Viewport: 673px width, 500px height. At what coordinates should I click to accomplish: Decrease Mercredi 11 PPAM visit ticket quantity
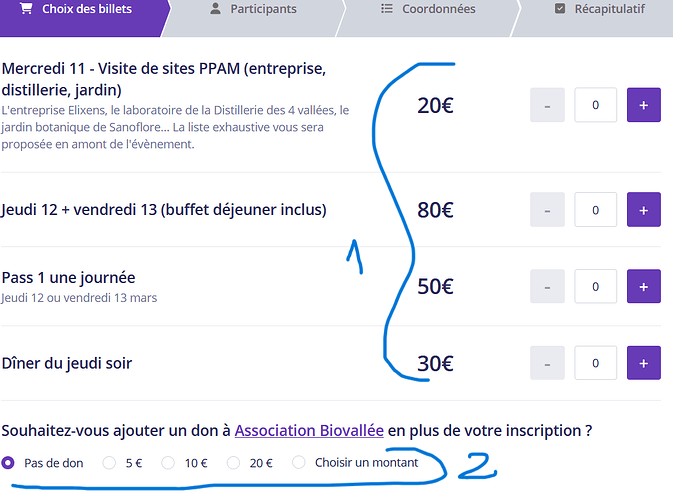(547, 105)
